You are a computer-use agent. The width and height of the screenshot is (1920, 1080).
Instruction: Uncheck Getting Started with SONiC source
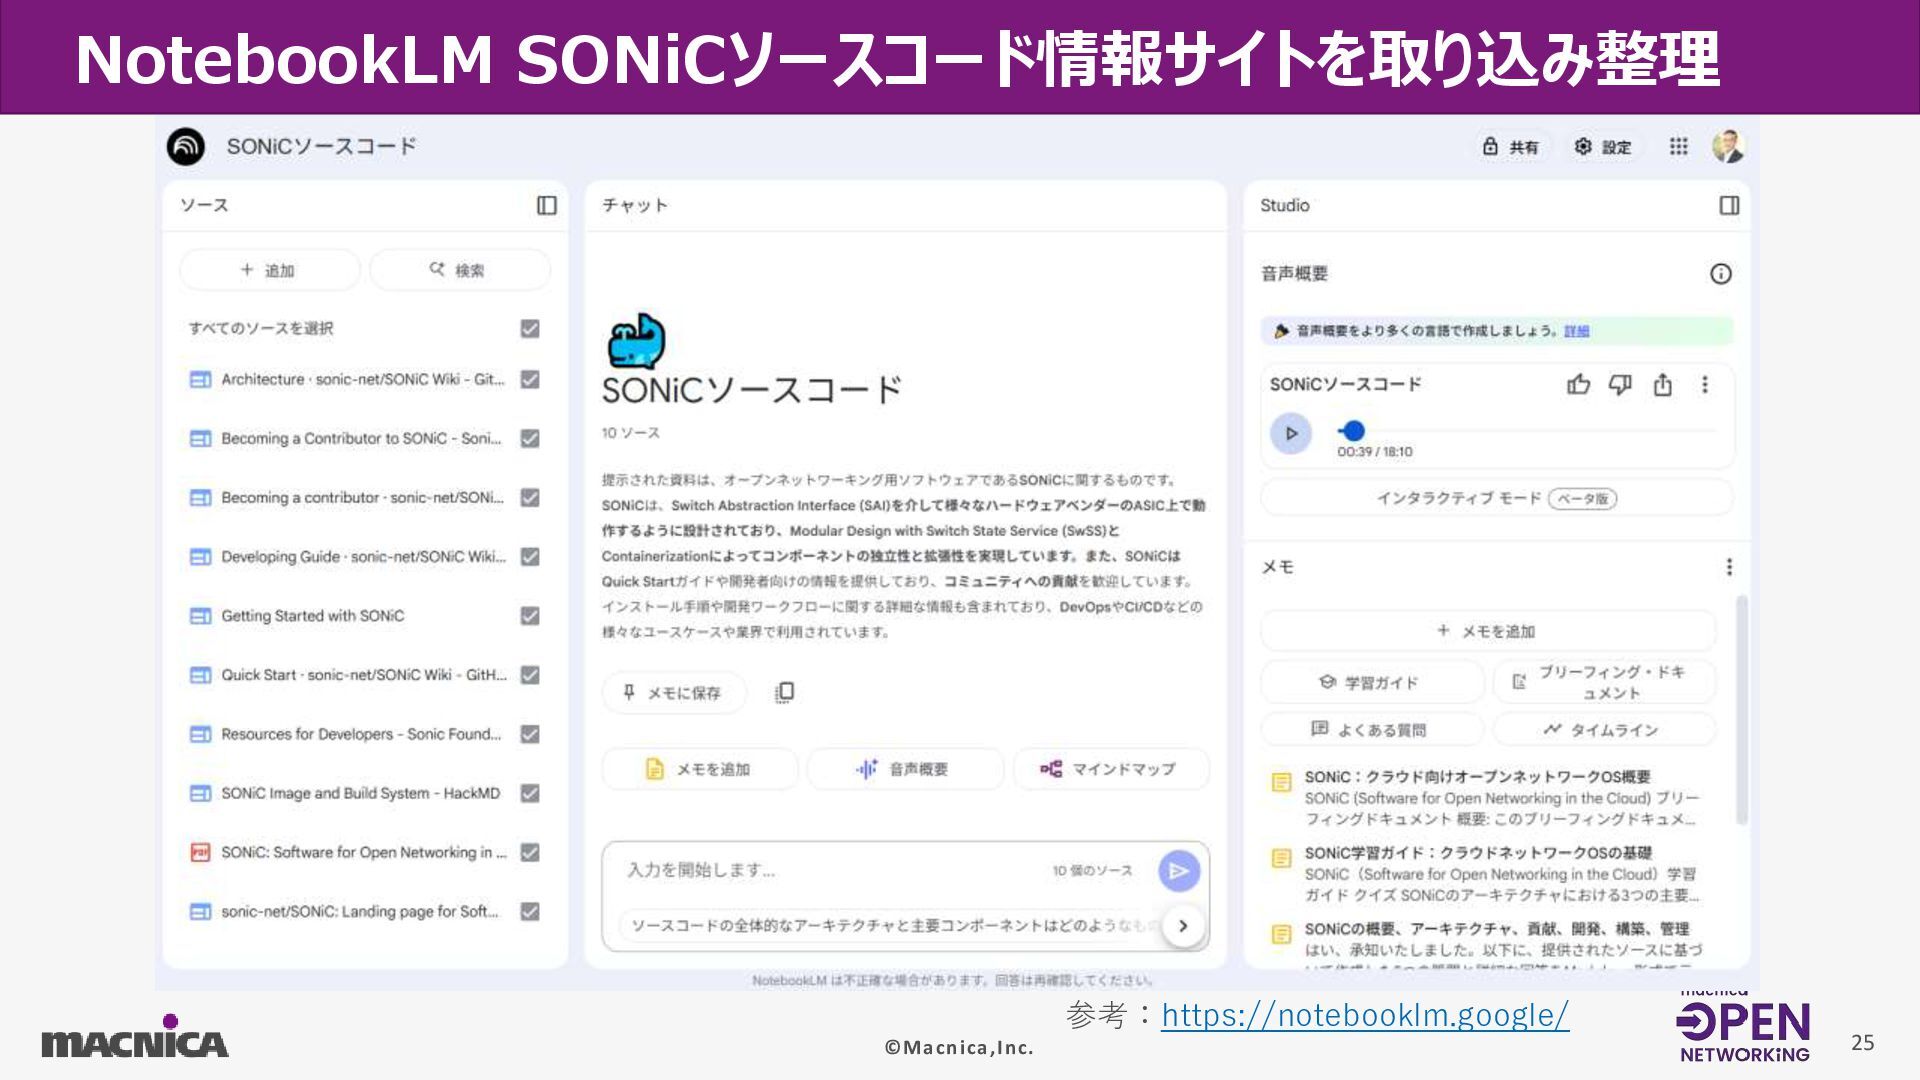click(530, 616)
